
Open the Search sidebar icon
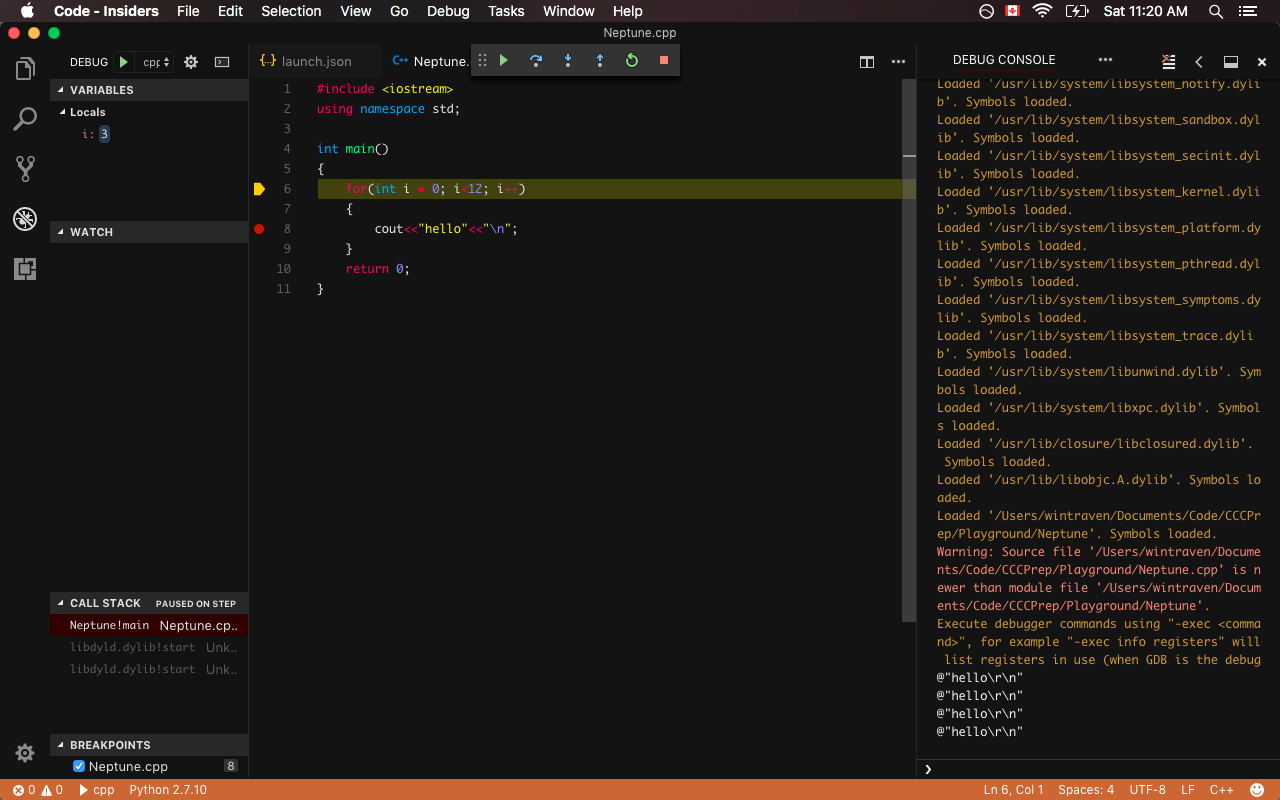point(25,118)
